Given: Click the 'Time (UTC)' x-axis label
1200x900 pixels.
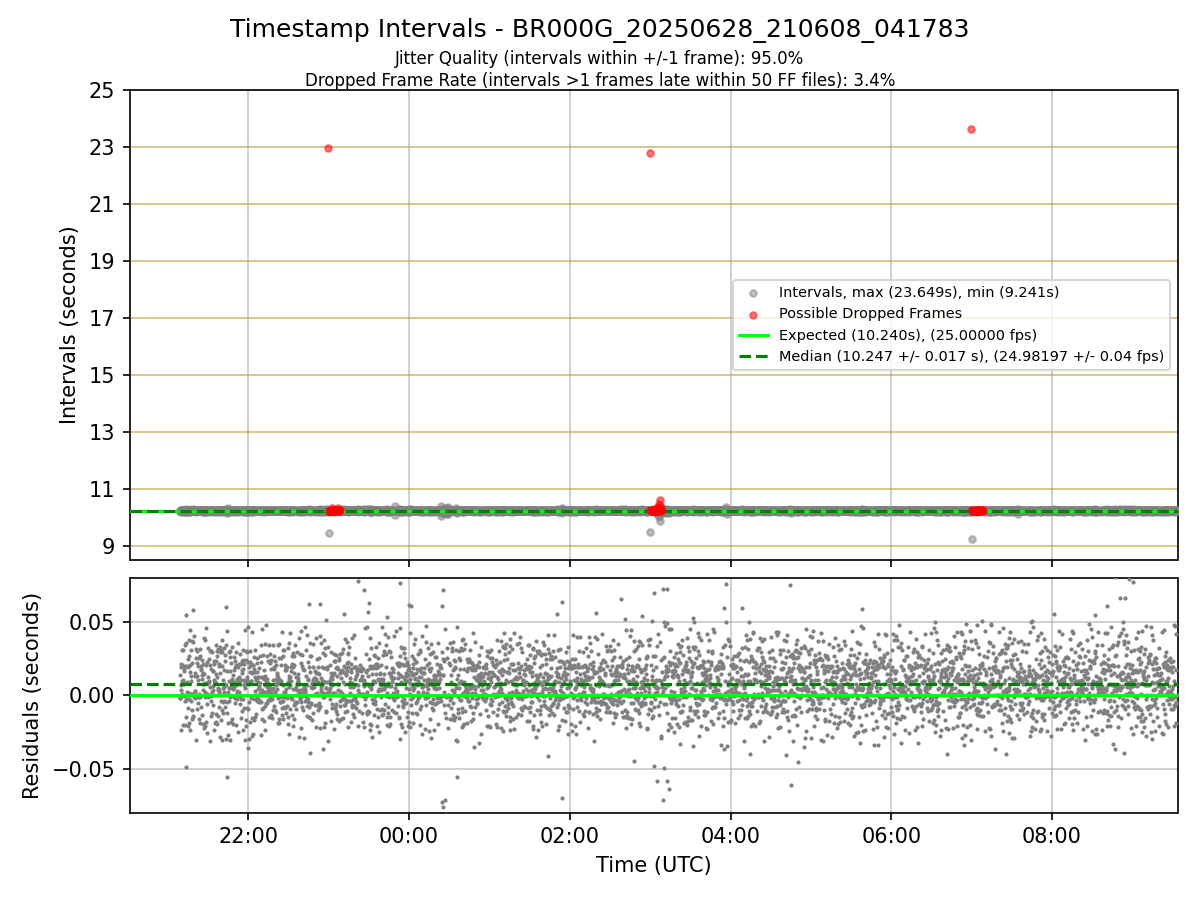Looking at the screenshot, I should [654, 865].
